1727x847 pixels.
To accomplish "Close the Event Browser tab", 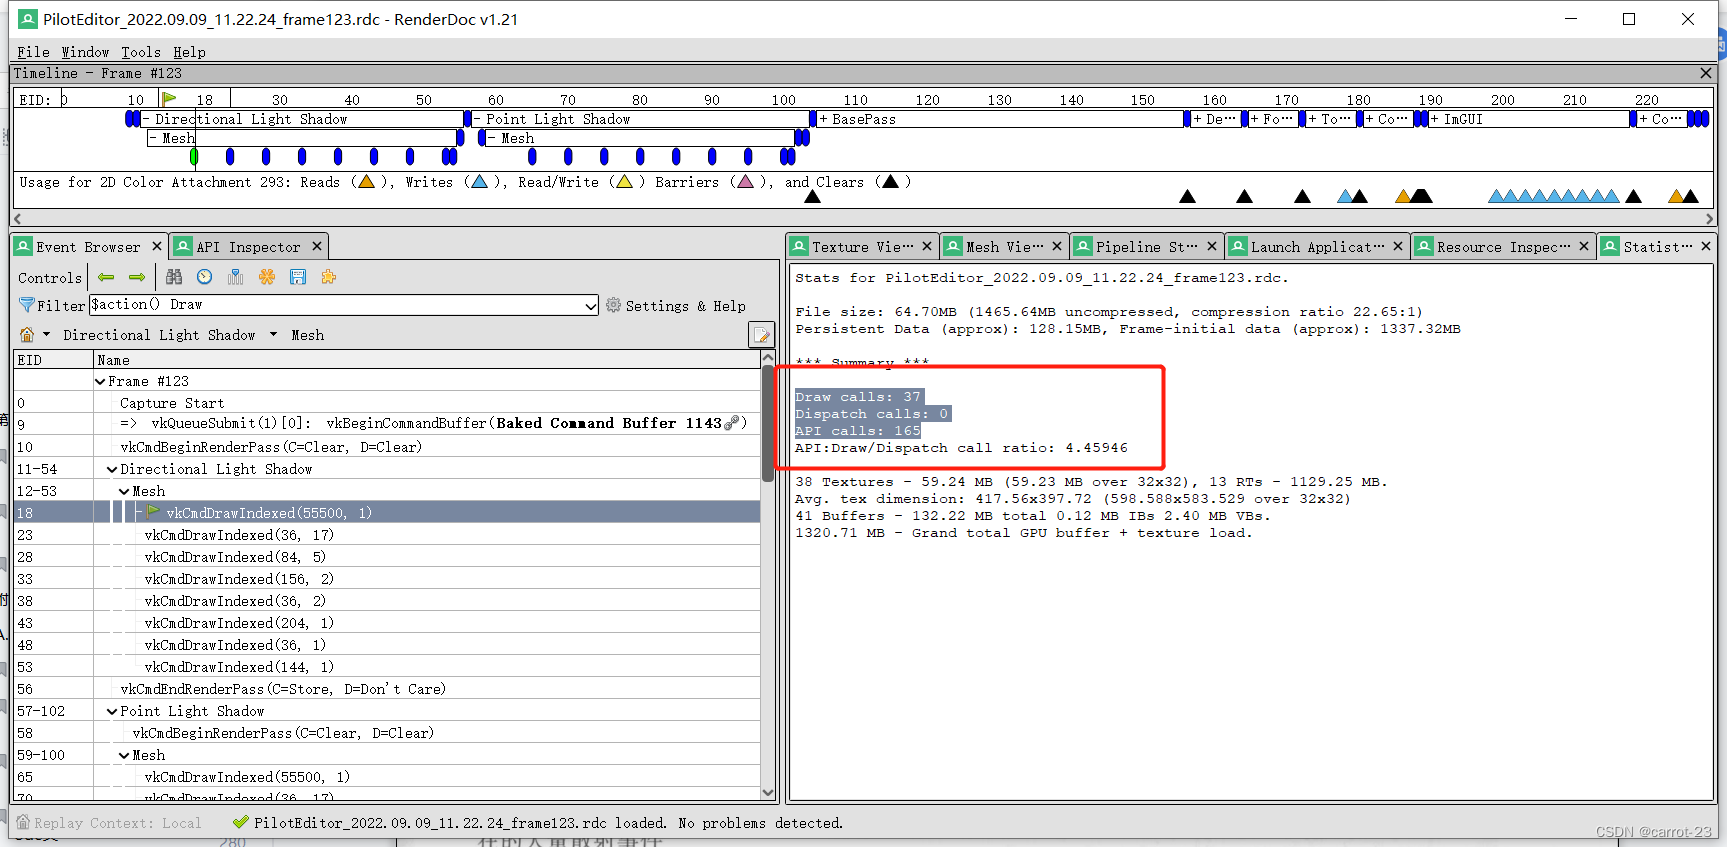I will pyautogui.click(x=157, y=246).
